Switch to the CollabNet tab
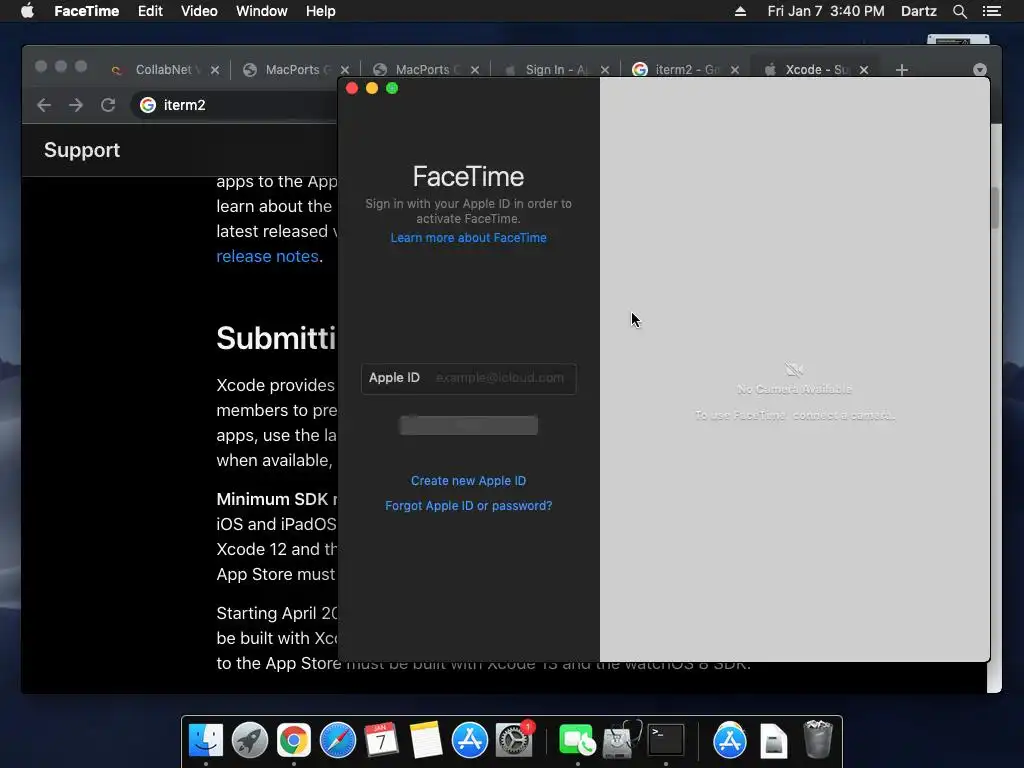The image size is (1024, 768). (x=163, y=70)
